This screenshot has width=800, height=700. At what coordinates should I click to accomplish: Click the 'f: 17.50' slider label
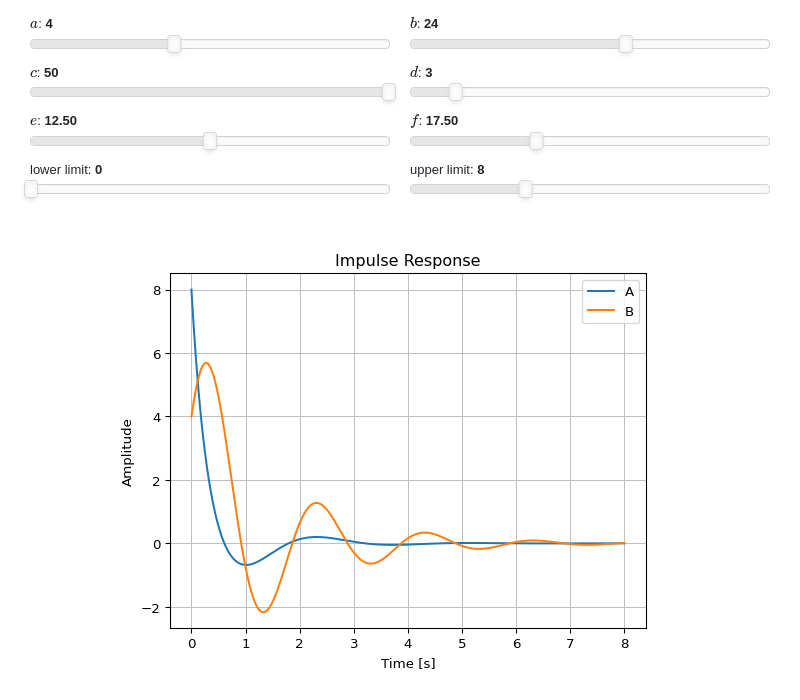(434, 121)
